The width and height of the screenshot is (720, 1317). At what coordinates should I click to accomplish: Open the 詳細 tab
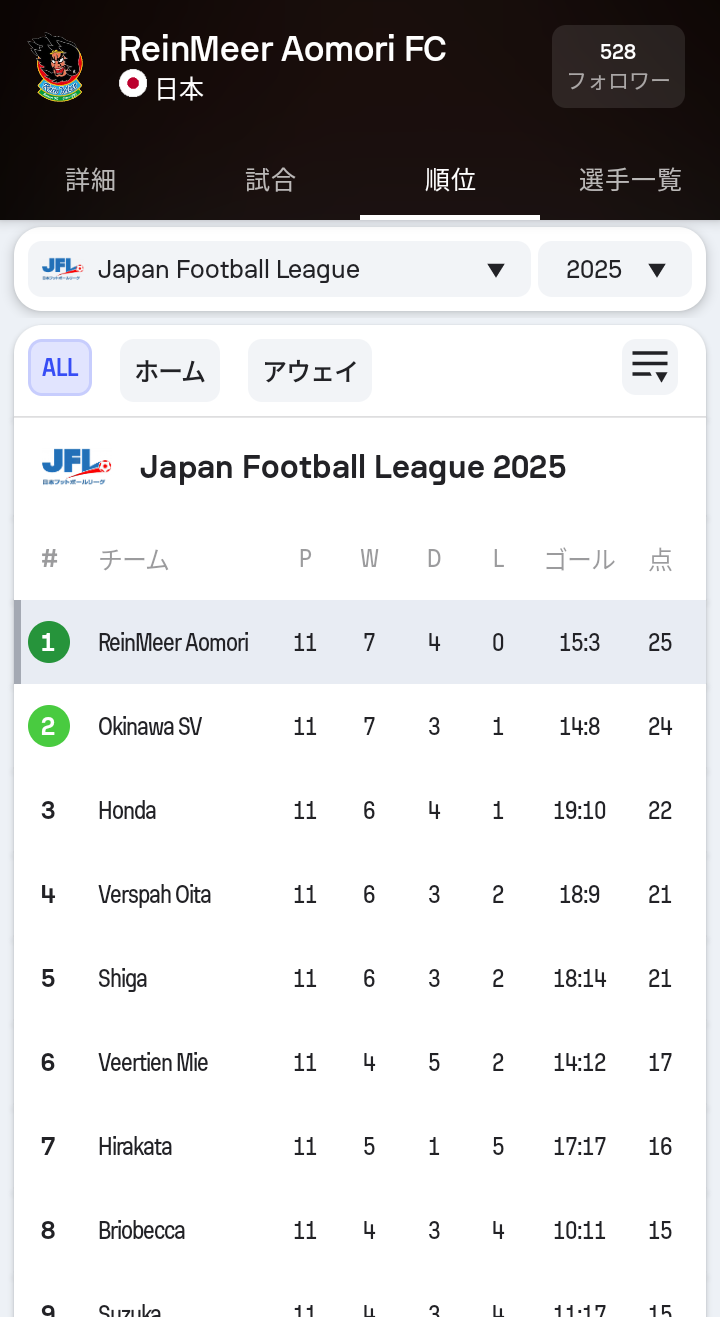pyautogui.click(x=90, y=180)
